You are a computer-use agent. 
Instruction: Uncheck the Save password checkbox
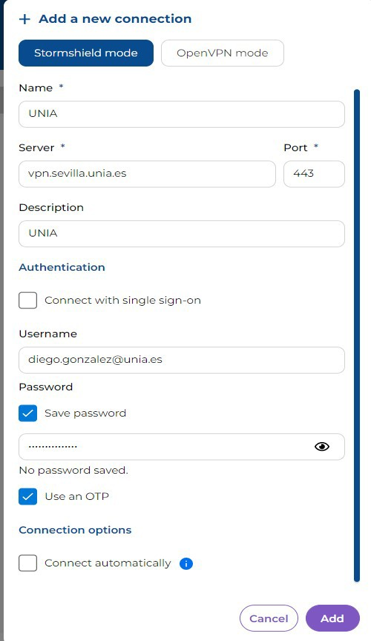coord(28,413)
